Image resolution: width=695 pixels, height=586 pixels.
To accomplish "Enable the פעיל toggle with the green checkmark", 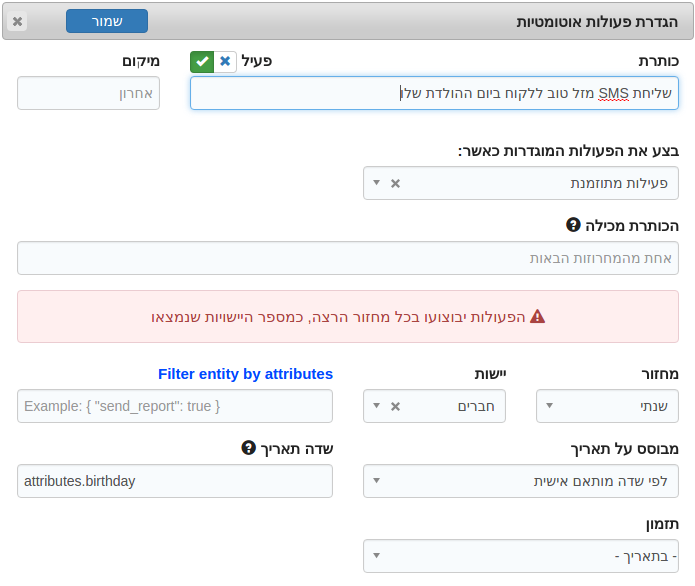I will pos(202,62).
